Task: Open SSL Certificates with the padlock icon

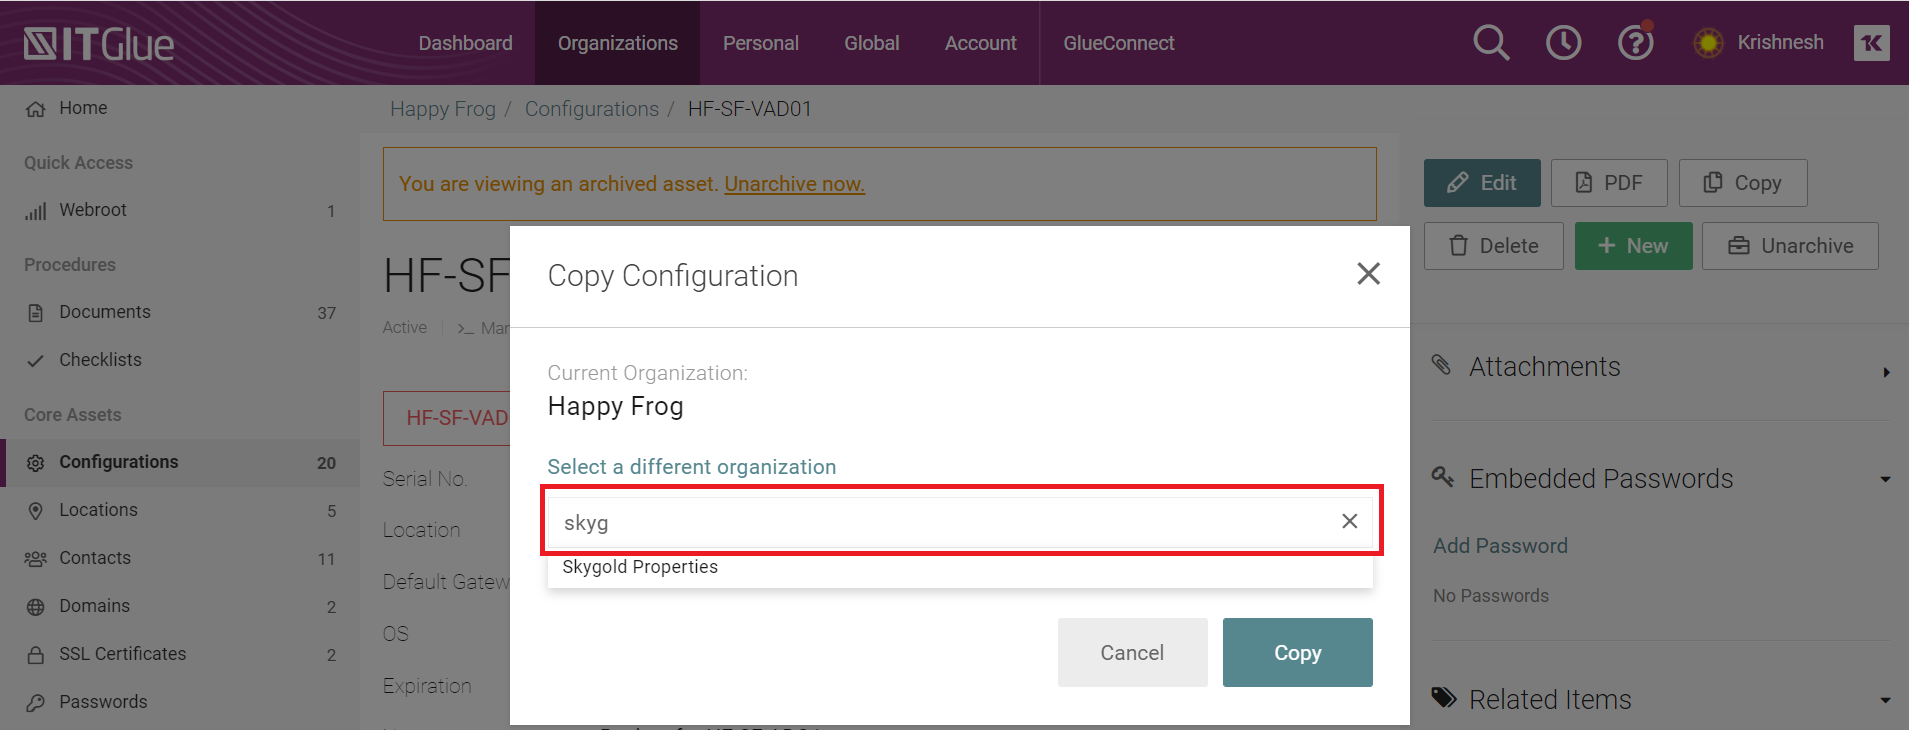Action: 35,654
